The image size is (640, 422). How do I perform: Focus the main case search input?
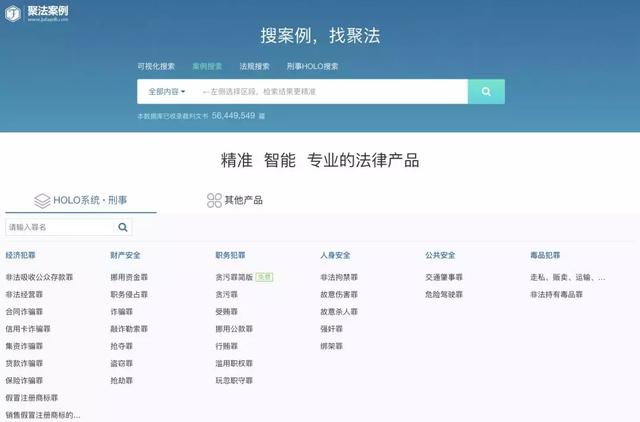tap(333, 91)
